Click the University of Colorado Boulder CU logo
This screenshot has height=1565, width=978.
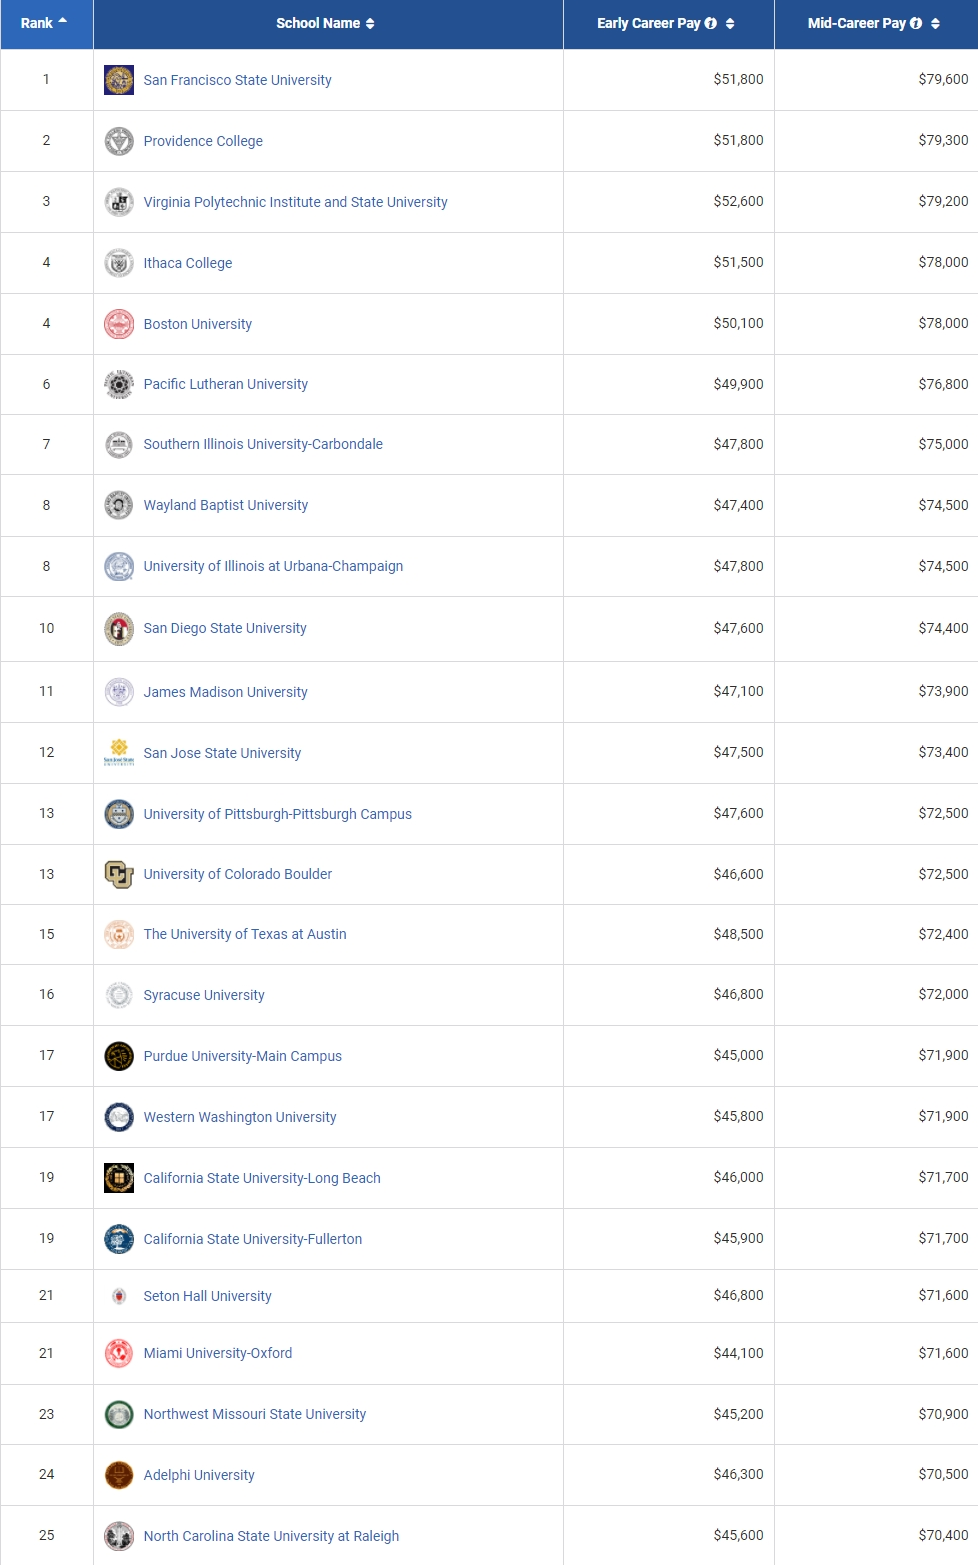point(119,874)
